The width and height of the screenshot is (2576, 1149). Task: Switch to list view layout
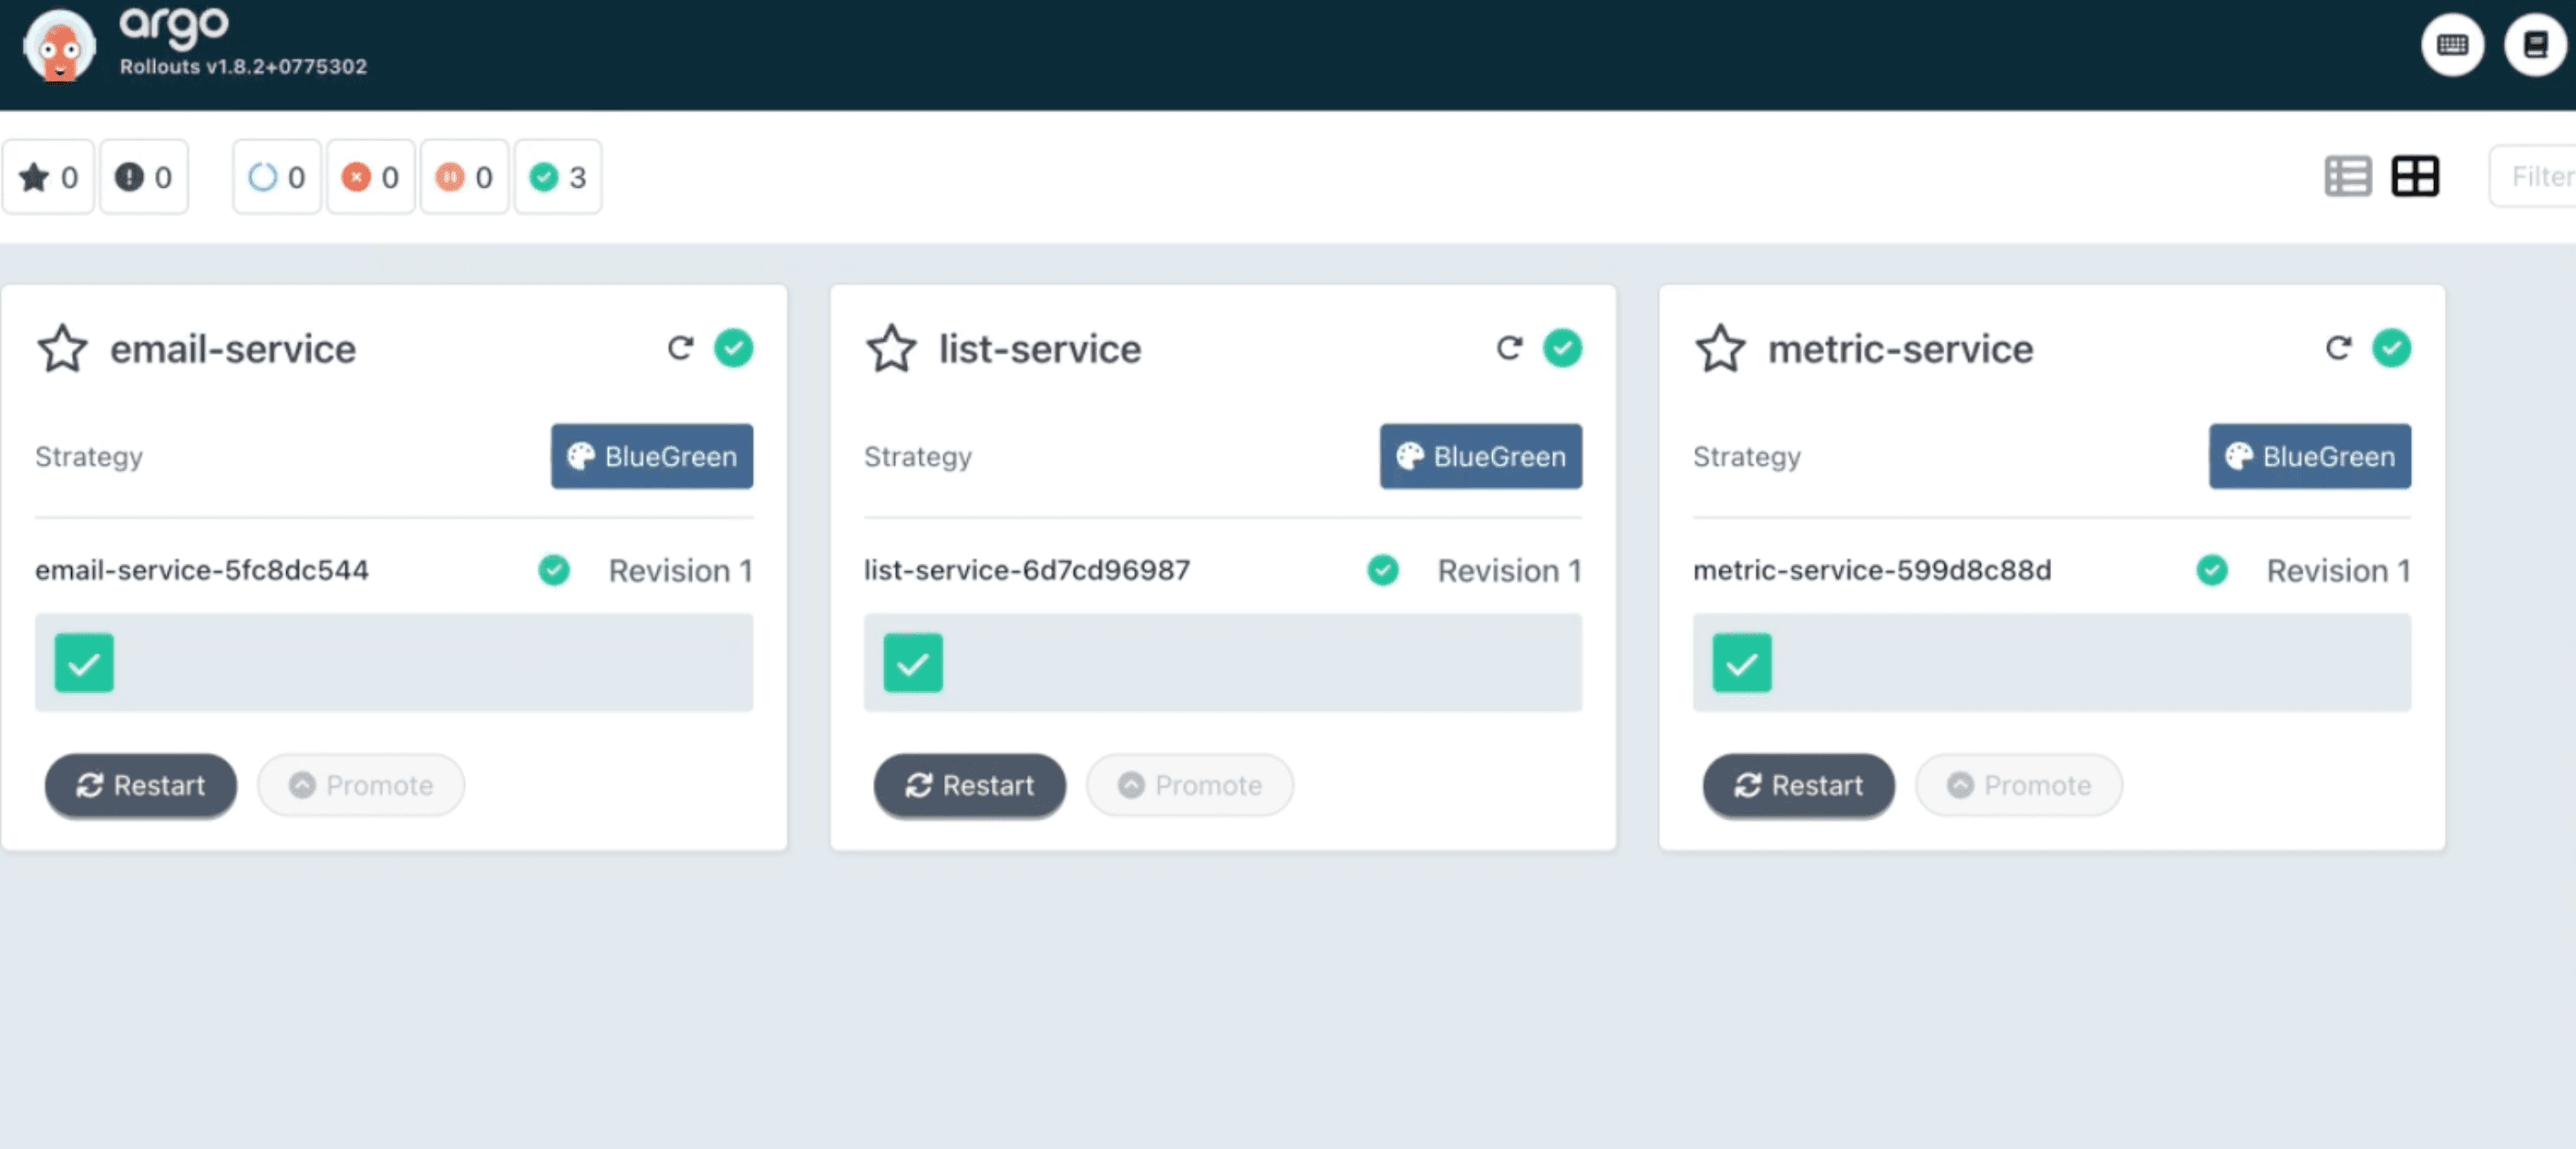(x=2349, y=176)
